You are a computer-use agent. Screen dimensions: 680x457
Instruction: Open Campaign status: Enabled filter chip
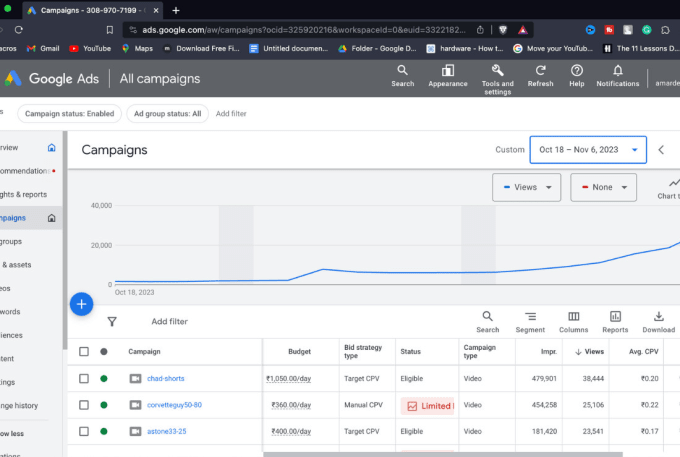point(69,114)
